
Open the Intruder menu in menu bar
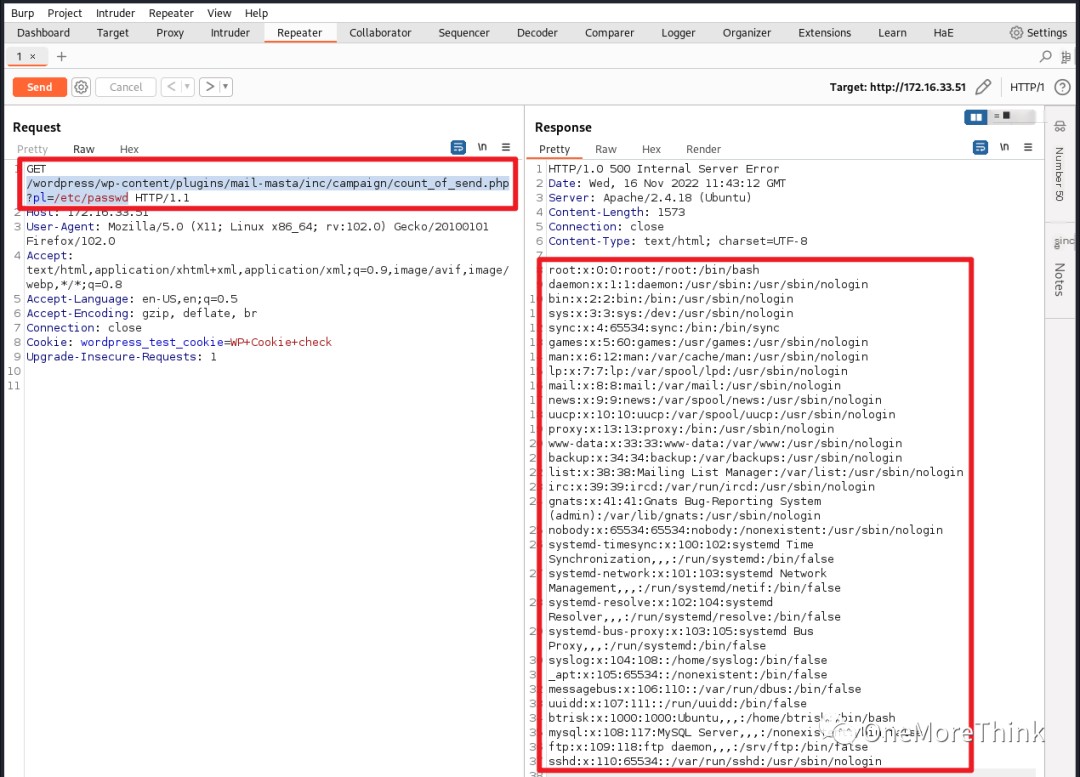pyautogui.click(x=115, y=13)
